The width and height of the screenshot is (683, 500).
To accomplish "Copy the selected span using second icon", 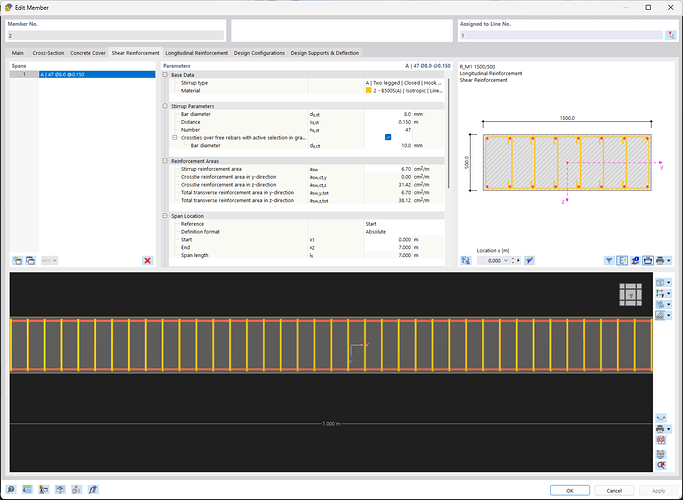I will 30,260.
